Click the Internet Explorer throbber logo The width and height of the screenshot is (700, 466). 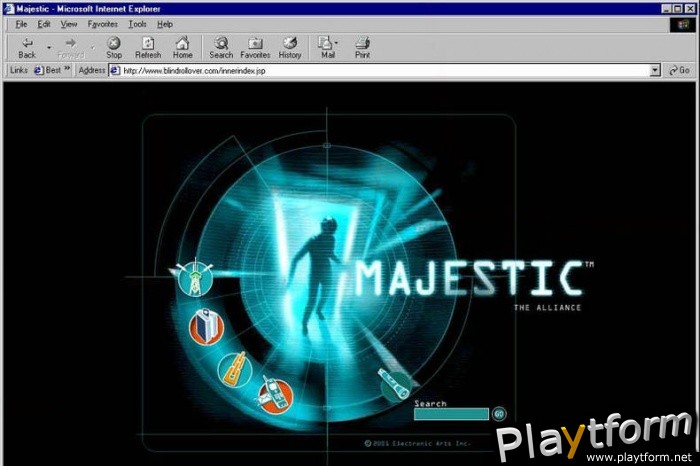click(683, 25)
